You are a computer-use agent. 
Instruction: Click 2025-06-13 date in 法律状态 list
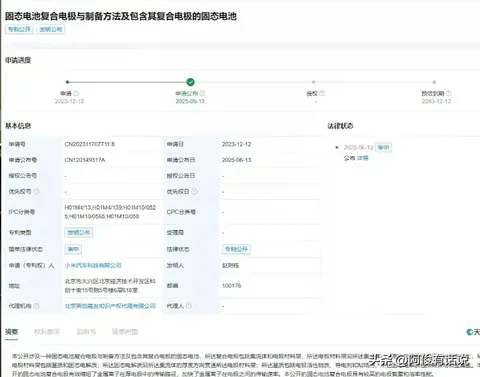pos(358,147)
